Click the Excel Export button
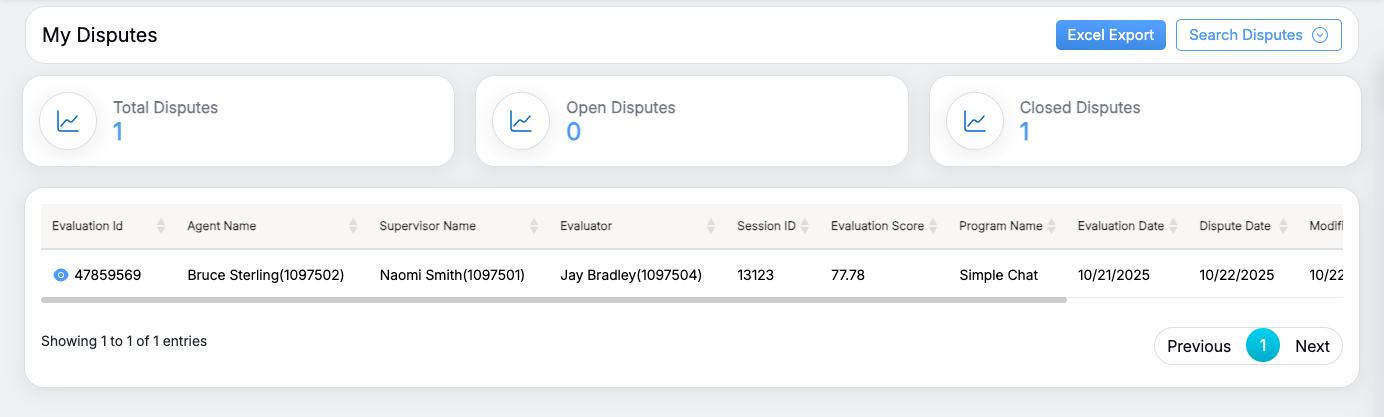 click(1110, 35)
